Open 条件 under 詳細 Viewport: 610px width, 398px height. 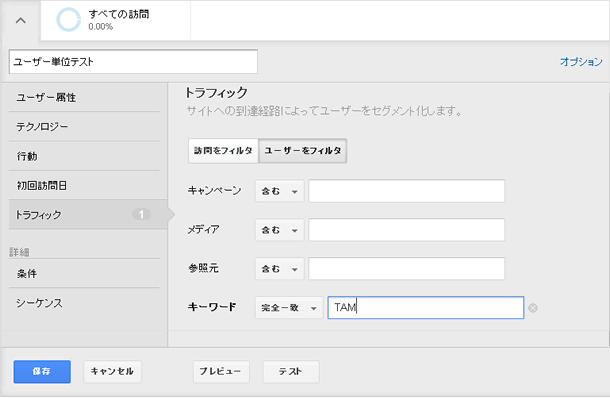coord(84,274)
